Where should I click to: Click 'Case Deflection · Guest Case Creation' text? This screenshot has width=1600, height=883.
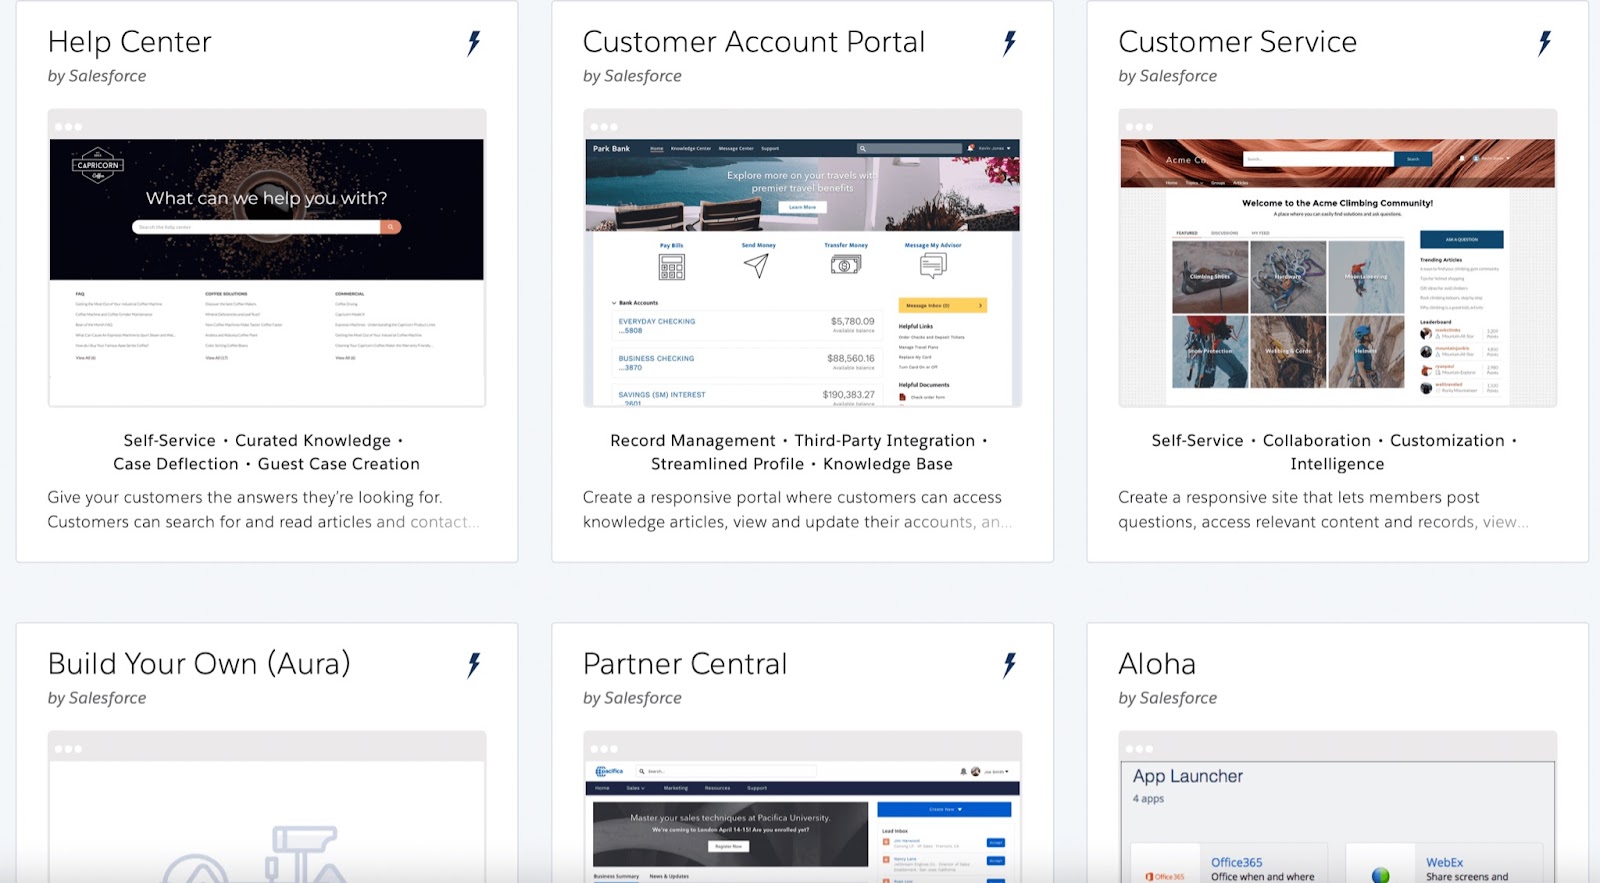click(x=266, y=464)
